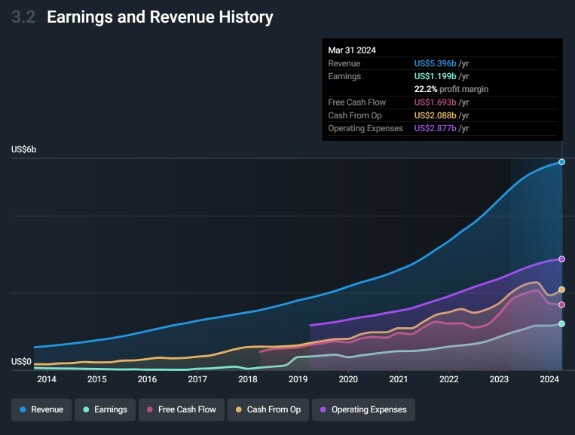
Task: Toggle the Earnings legend button
Action: coord(105,410)
